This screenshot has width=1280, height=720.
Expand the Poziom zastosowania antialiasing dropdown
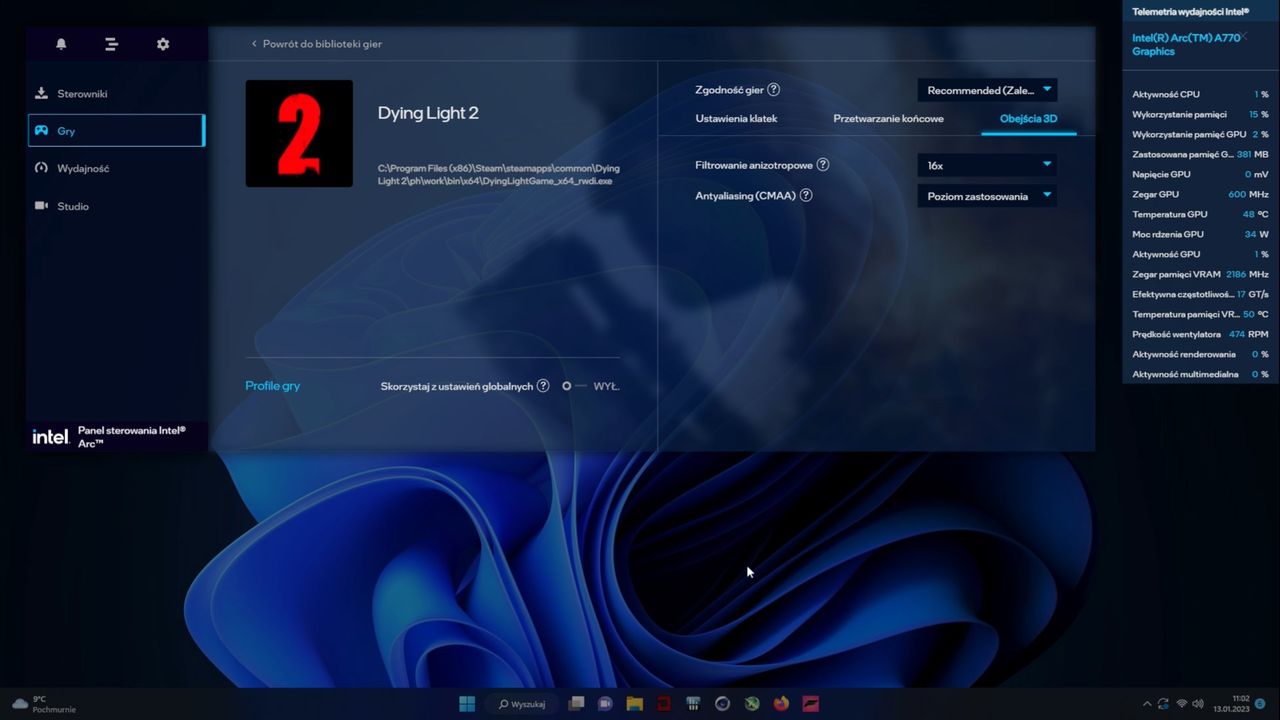pyautogui.click(x=987, y=196)
